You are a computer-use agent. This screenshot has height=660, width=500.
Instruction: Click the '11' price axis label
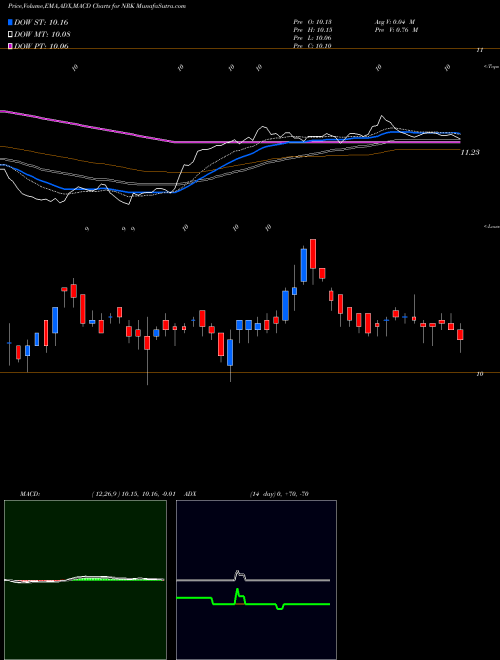click(479, 50)
